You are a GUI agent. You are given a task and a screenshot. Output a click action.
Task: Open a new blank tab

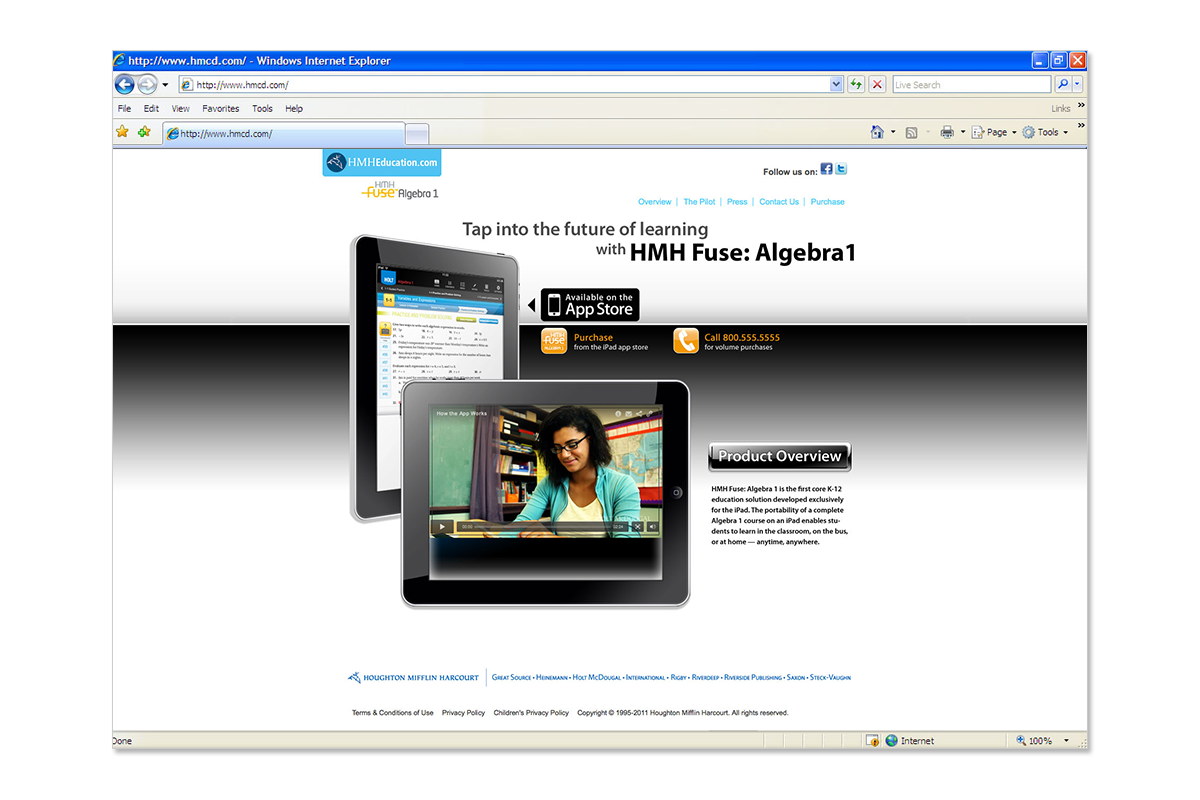(x=418, y=134)
